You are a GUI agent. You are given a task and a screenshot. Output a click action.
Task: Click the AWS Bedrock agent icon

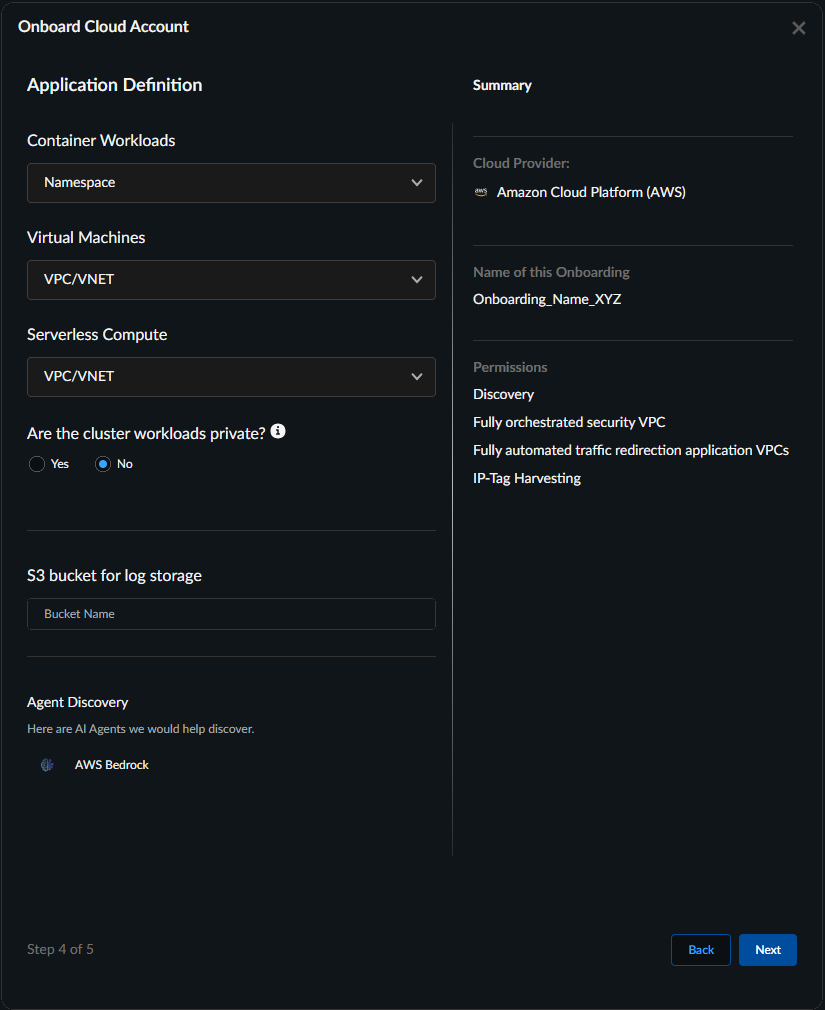47,765
